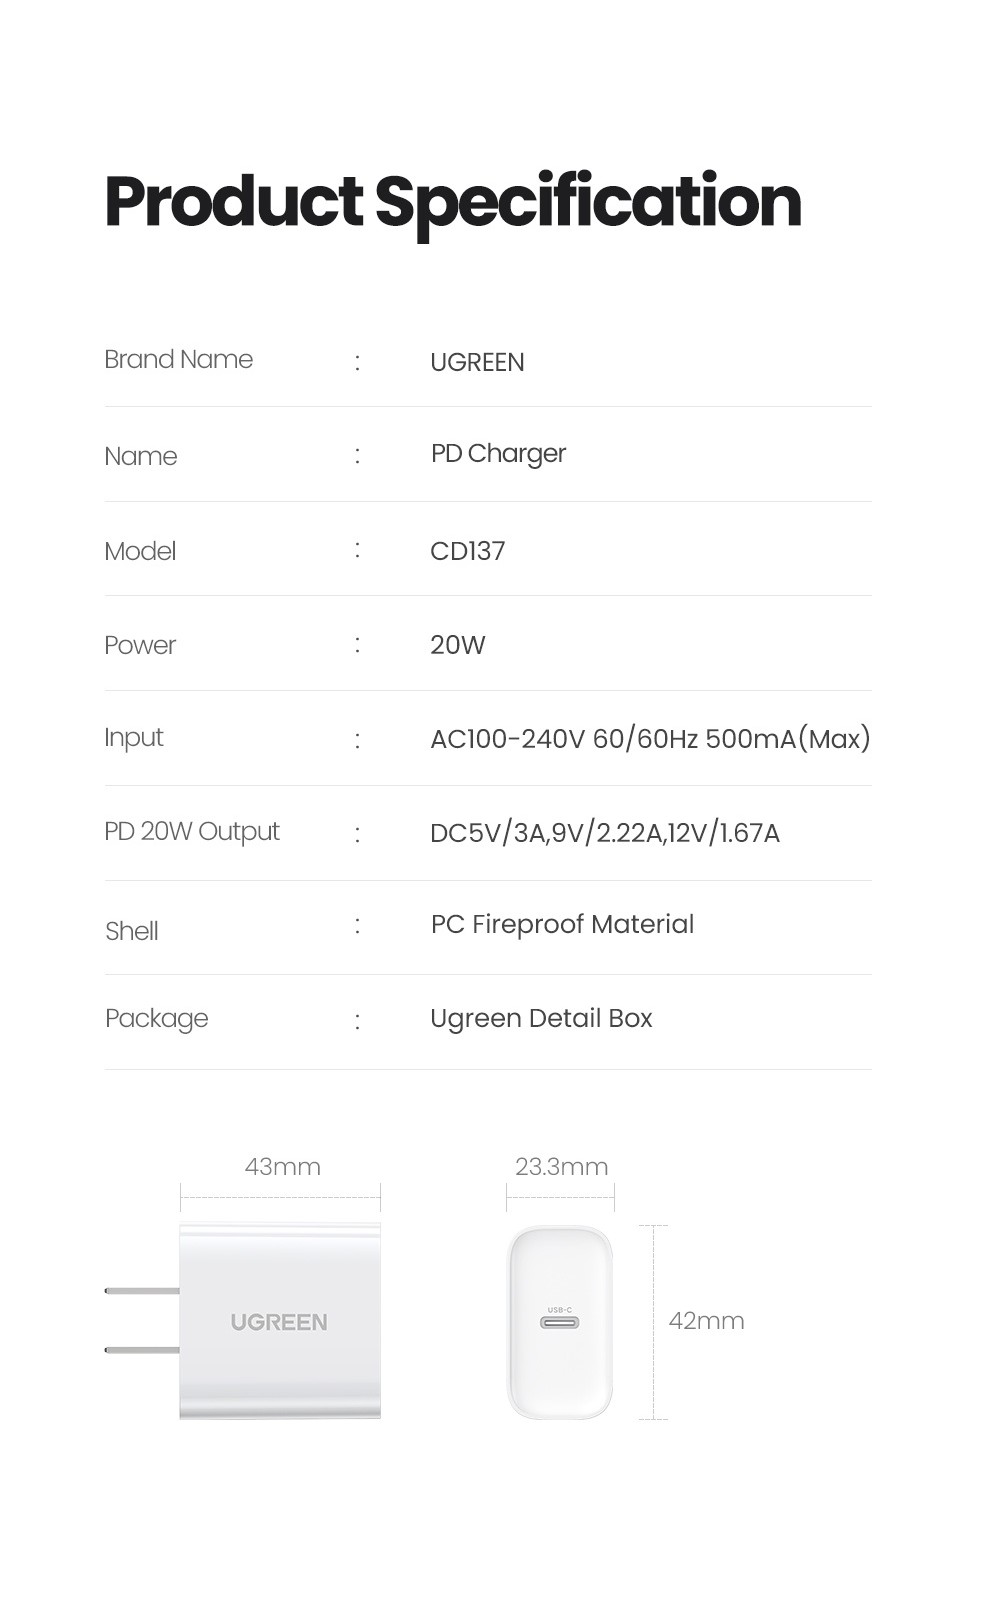The width and height of the screenshot is (1000, 1612).
Task: Click the 23.3mm dimension label
Action: pos(561,1167)
